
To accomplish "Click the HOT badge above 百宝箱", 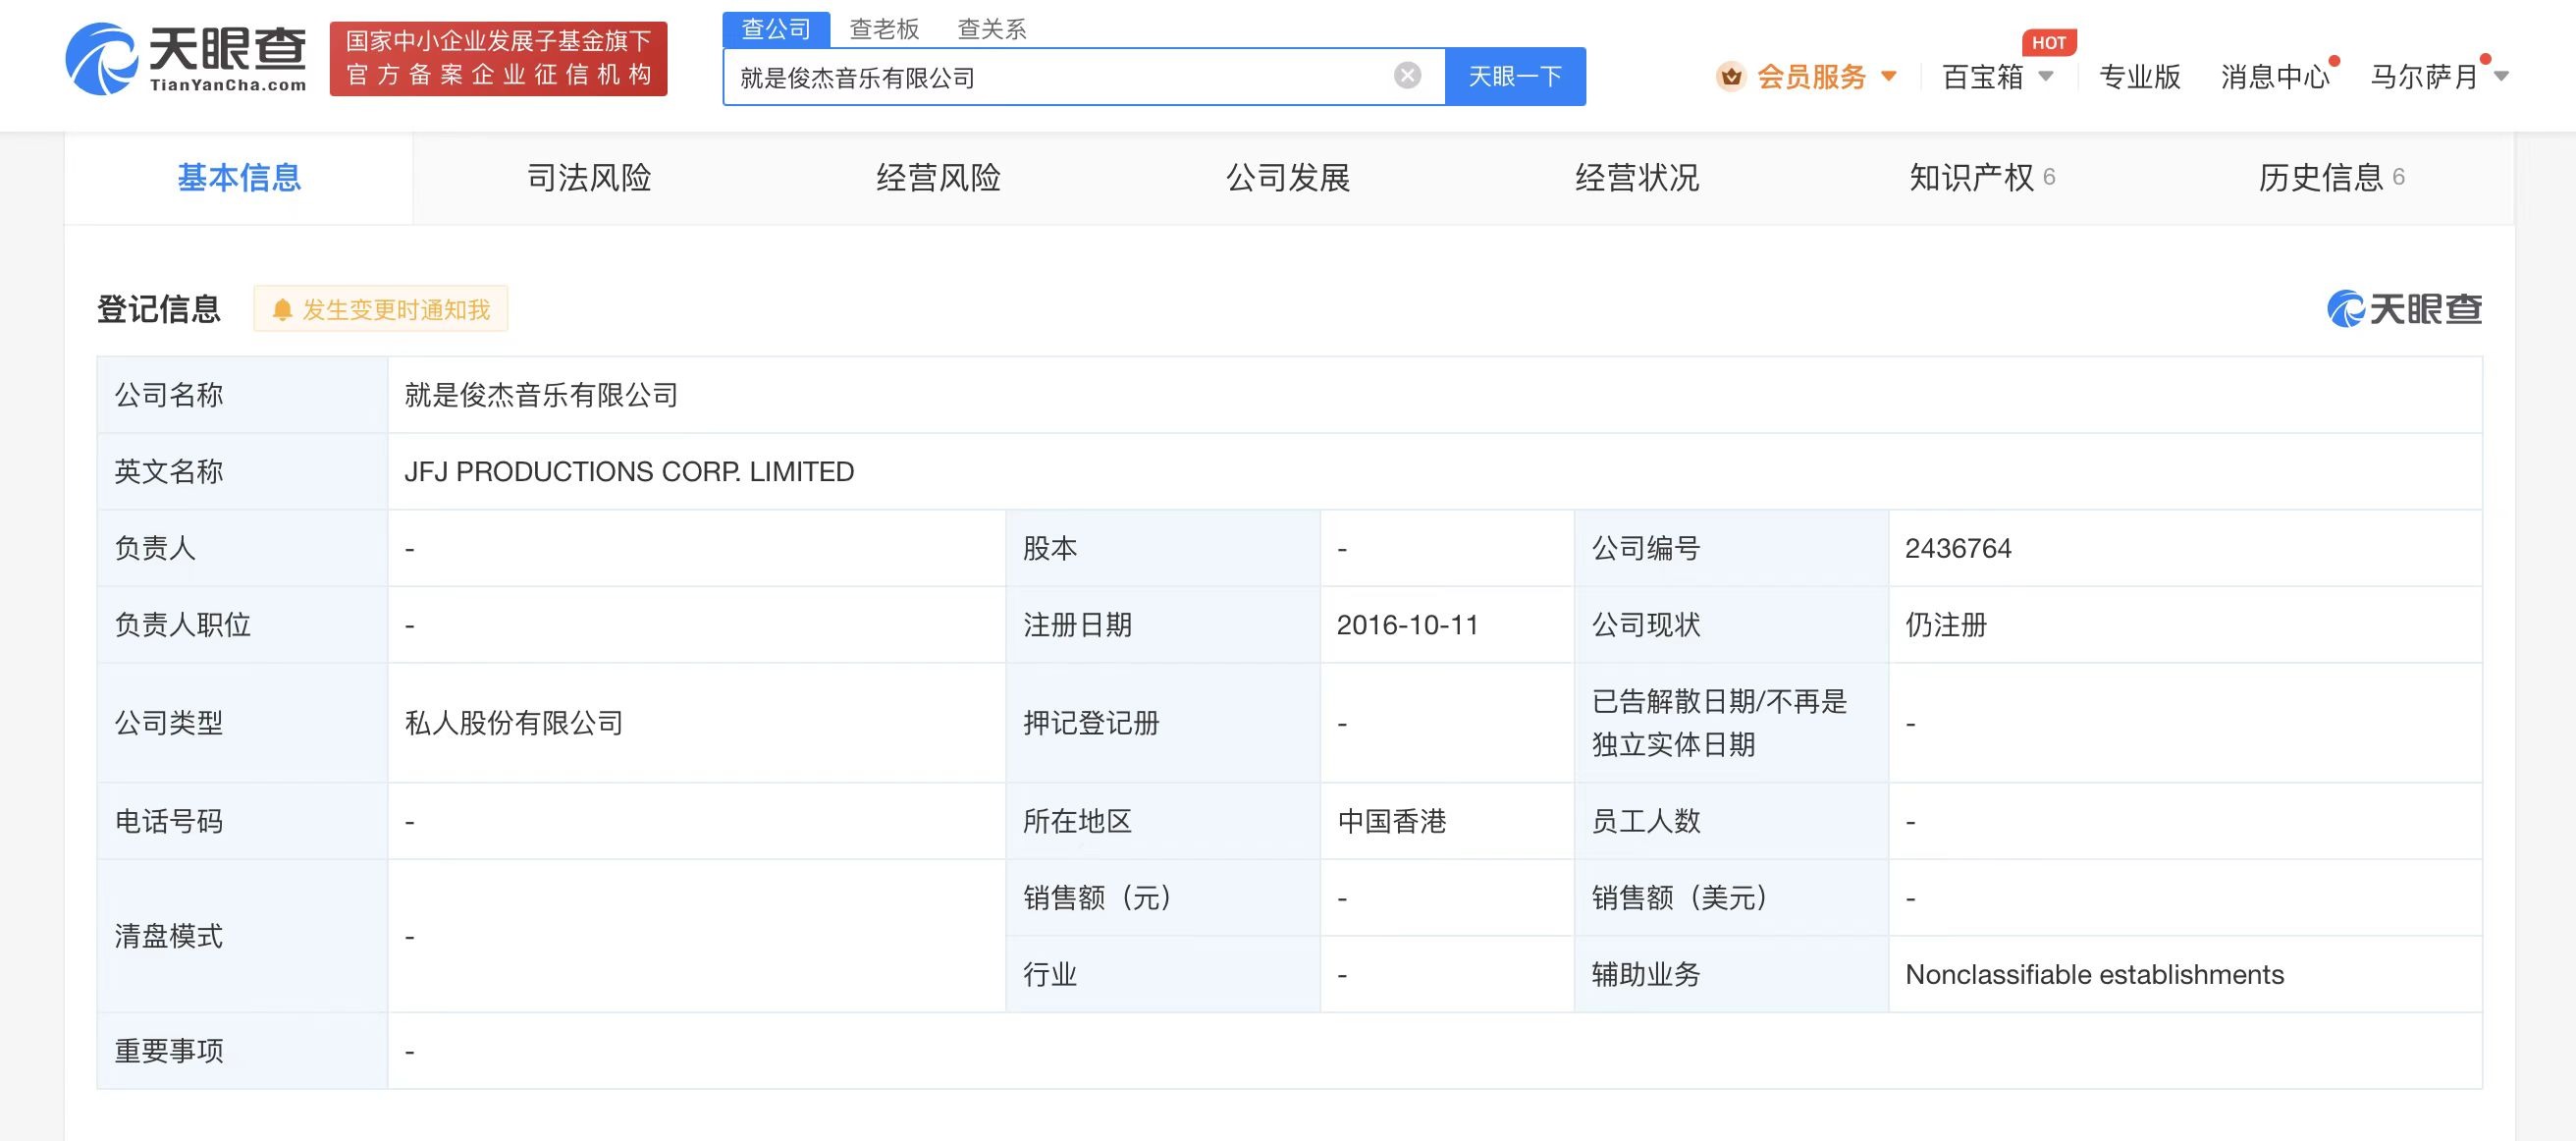I will point(2049,42).
